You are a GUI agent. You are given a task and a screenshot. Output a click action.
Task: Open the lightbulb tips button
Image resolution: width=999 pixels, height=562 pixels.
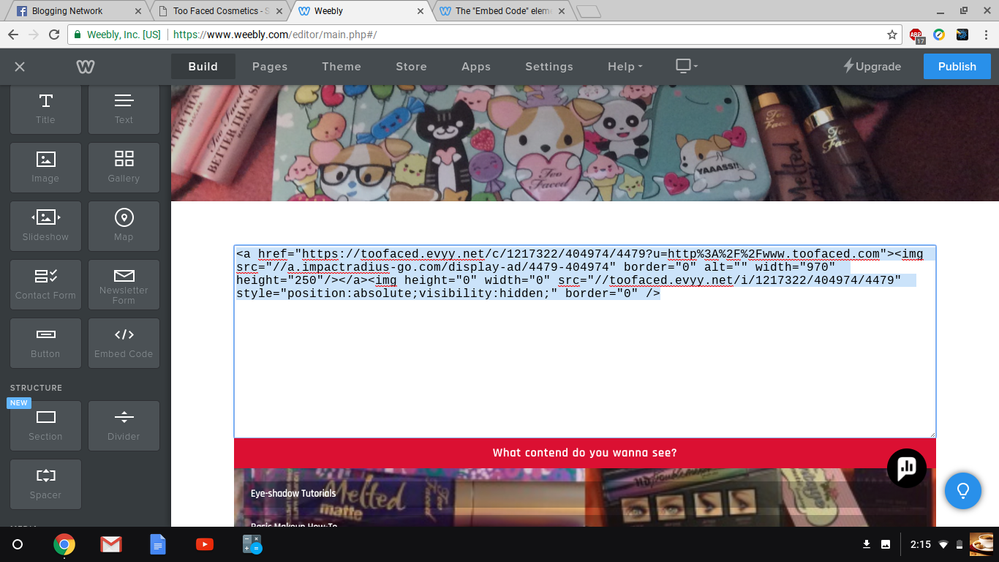(x=963, y=491)
